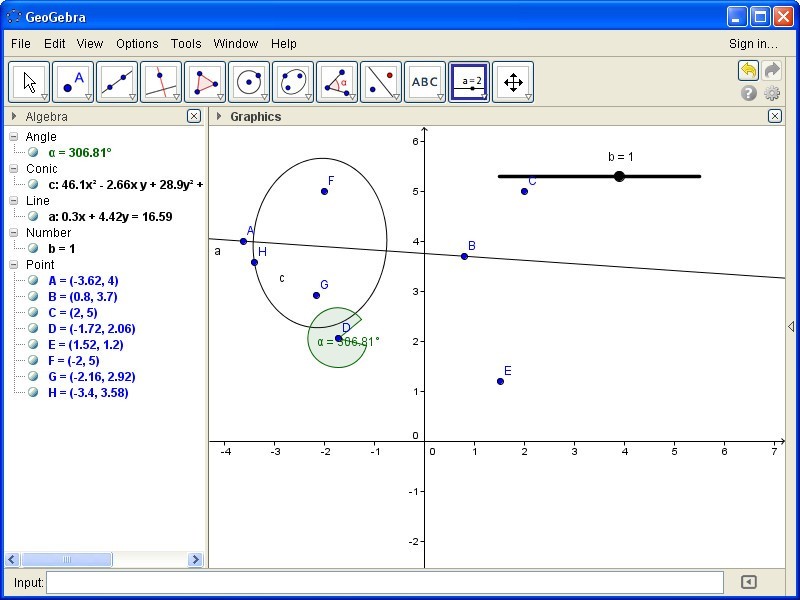Select the Ellipse conic tool
Image resolution: width=800 pixels, height=600 pixels.
click(293, 82)
